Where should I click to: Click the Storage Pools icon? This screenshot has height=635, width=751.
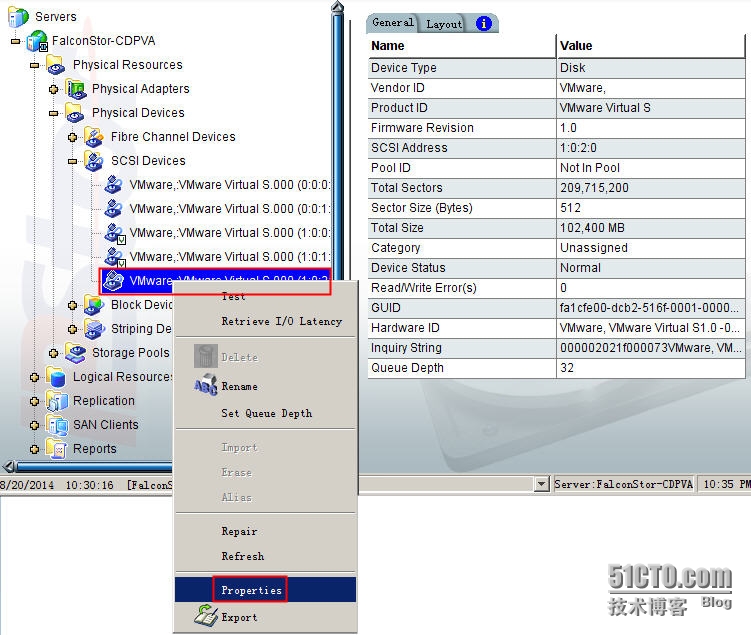pyautogui.click(x=75, y=353)
